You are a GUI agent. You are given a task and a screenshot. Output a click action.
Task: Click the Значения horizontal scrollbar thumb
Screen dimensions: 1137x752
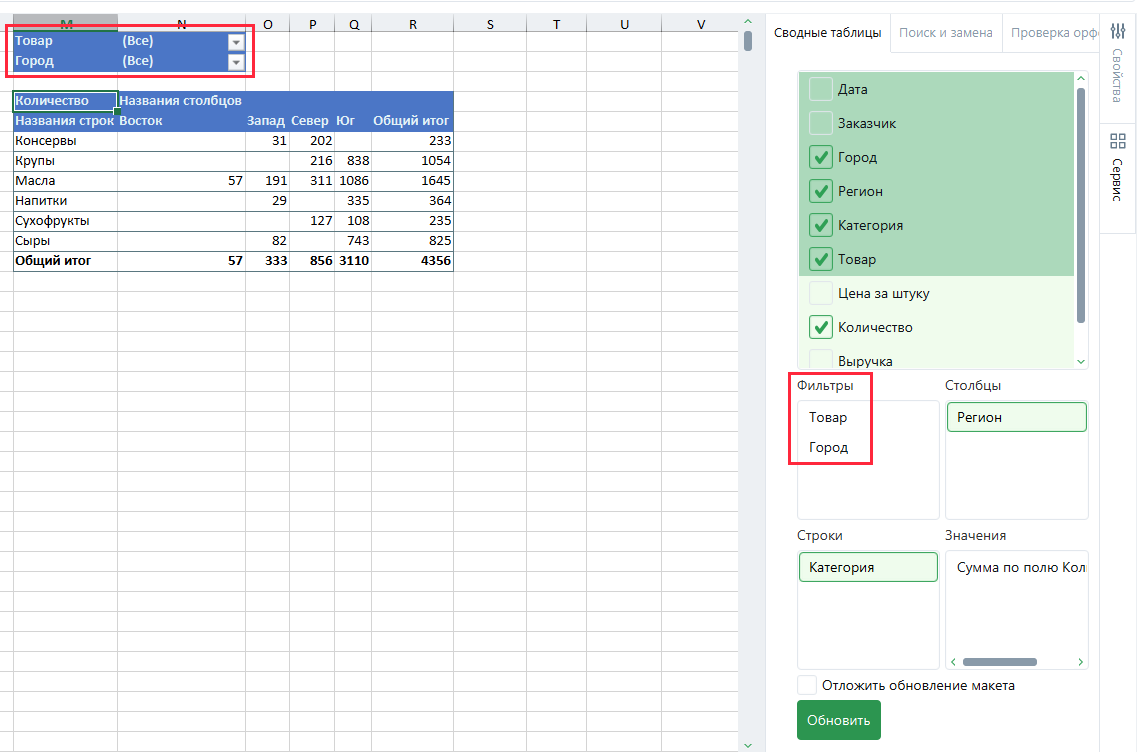click(999, 662)
